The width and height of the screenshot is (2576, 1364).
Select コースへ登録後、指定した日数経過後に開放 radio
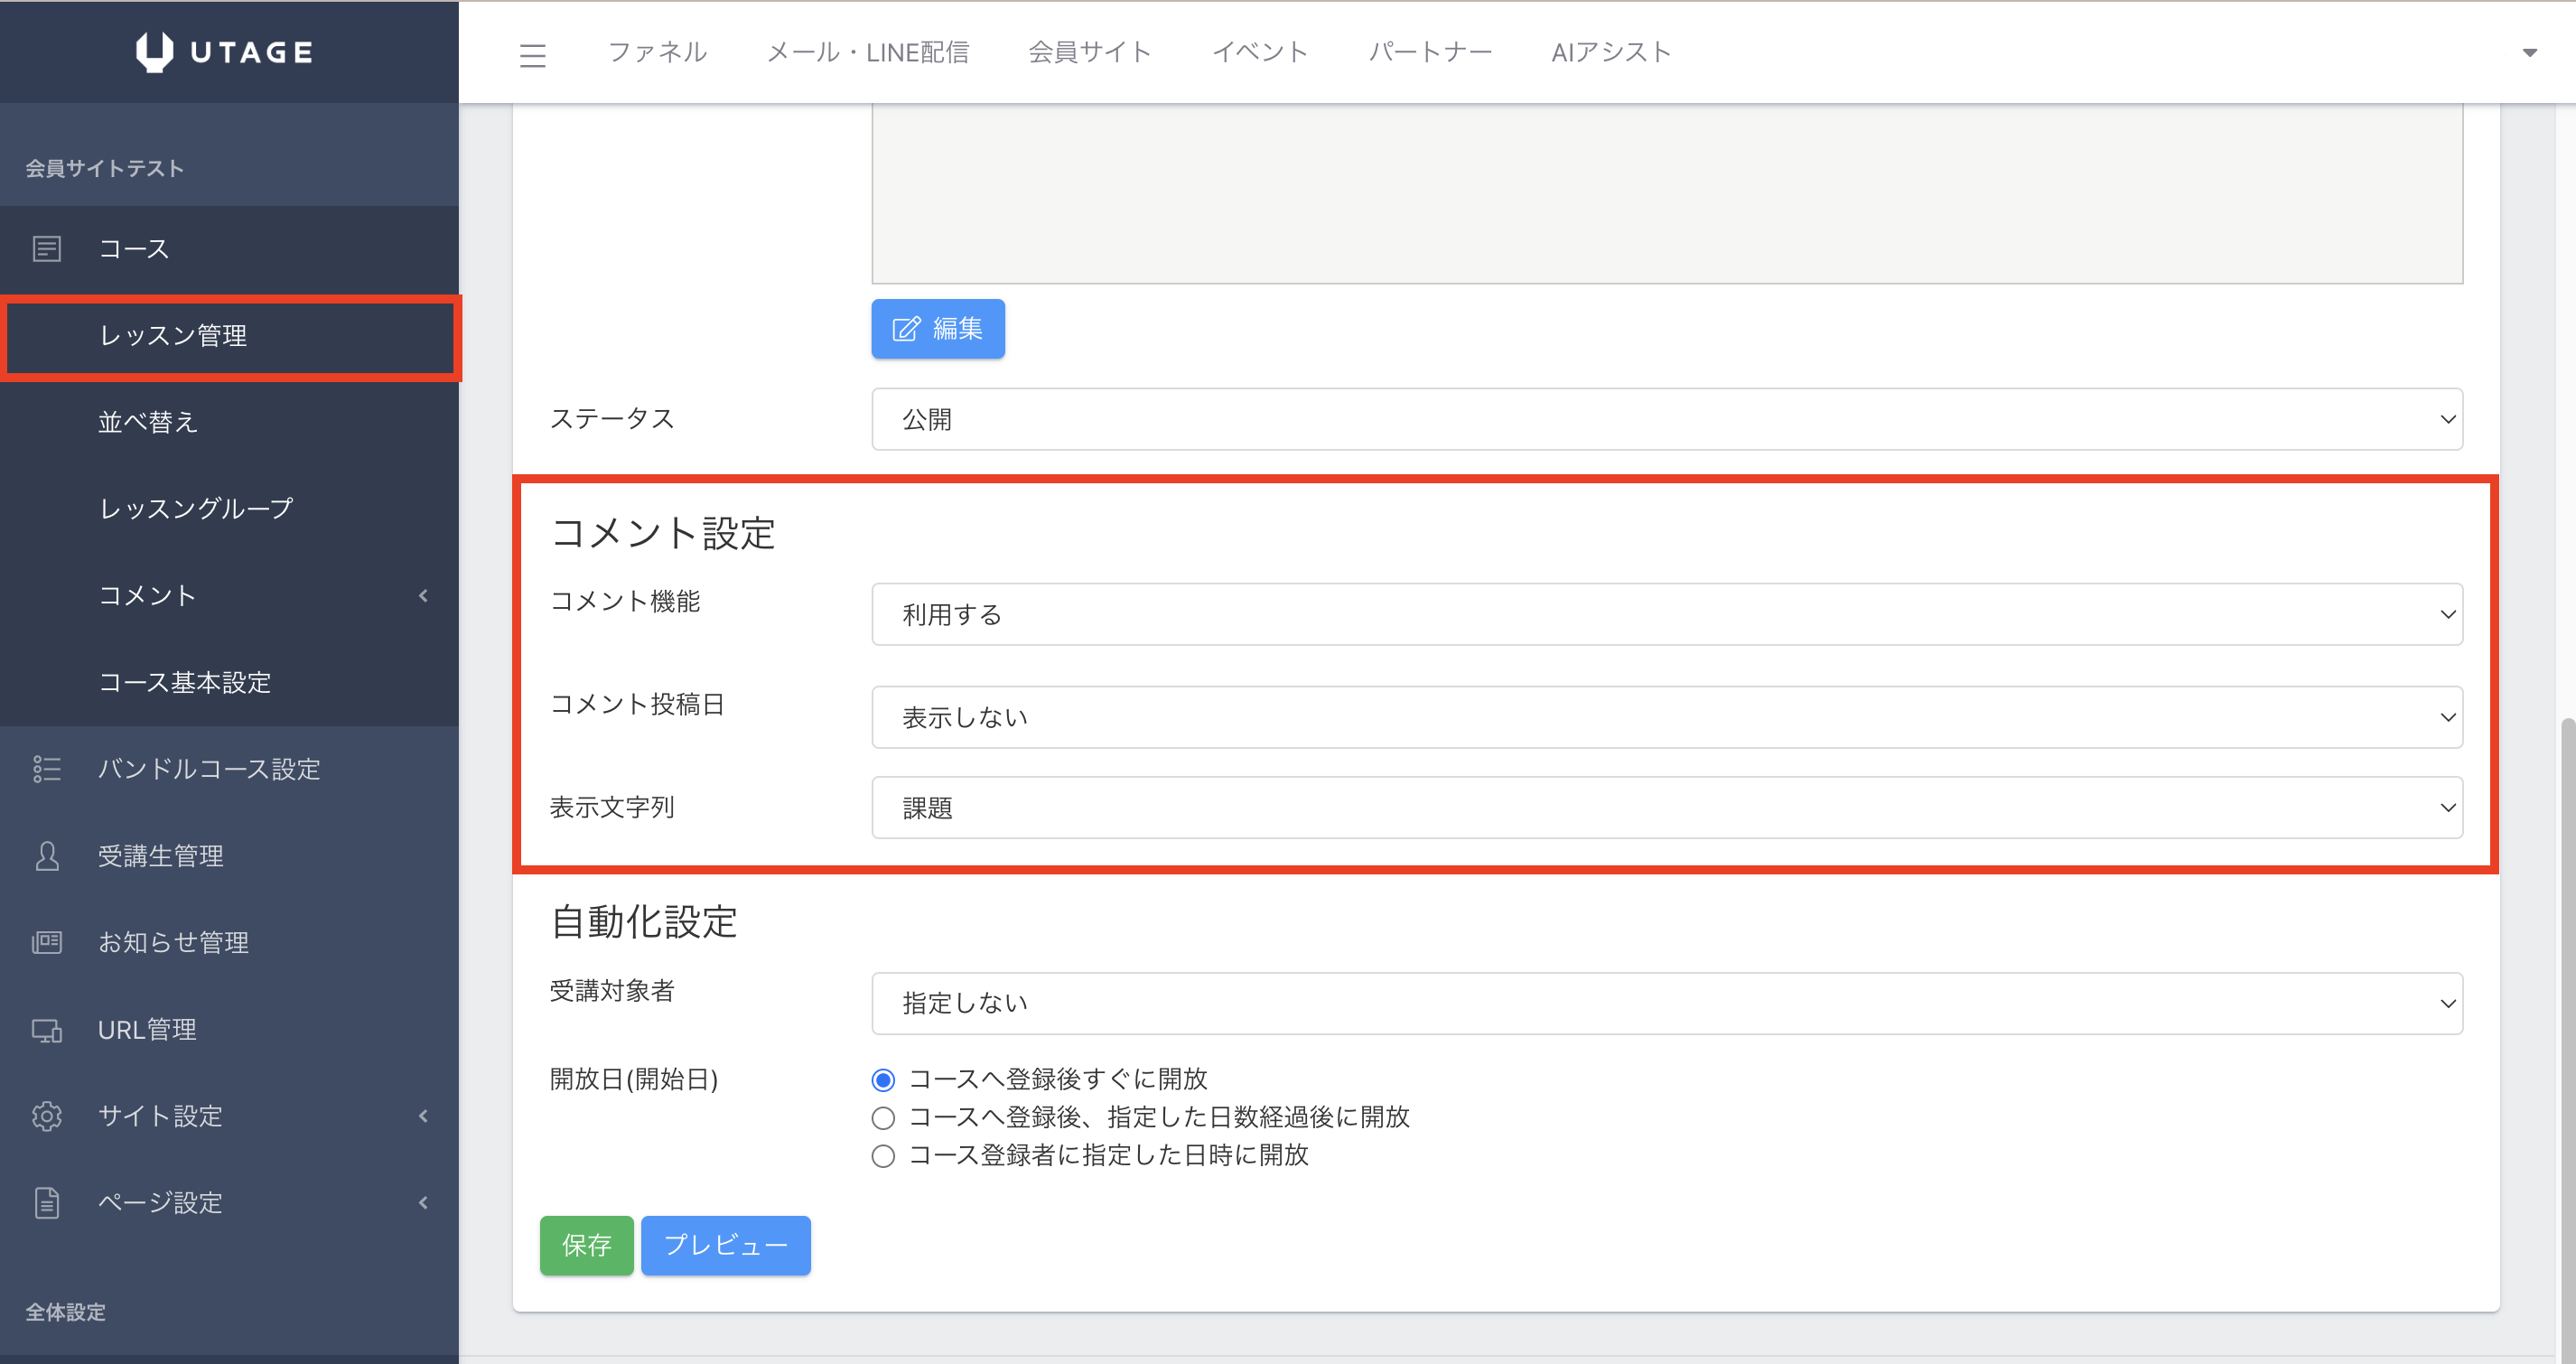coord(883,1118)
